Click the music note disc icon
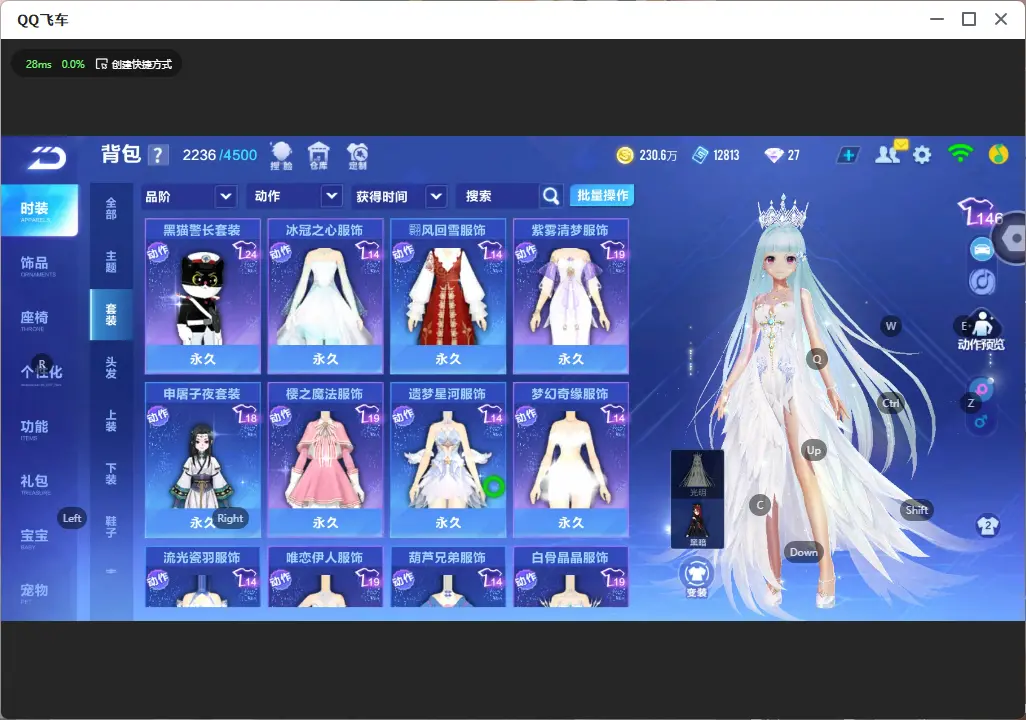The width and height of the screenshot is (1026, 720). click(982, 281)
